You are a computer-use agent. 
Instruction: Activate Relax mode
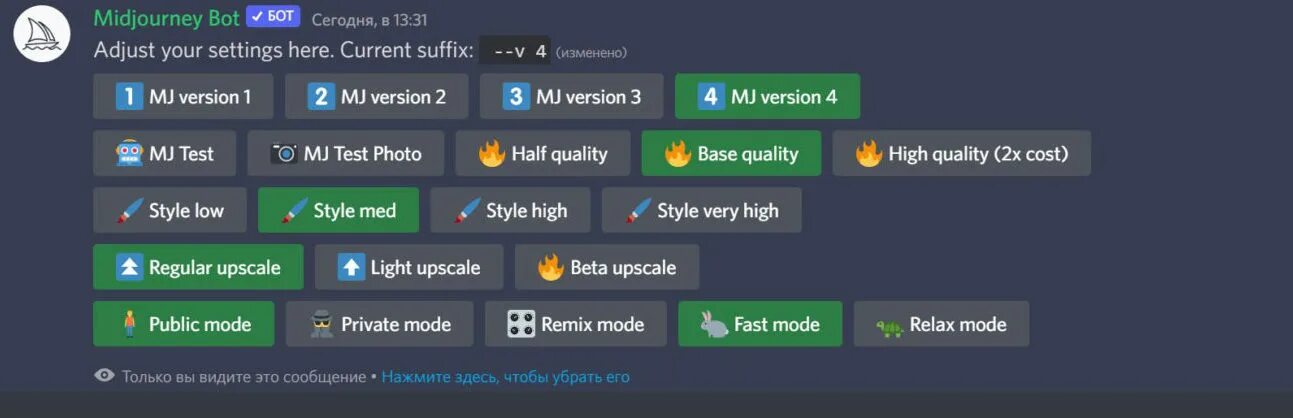point(941,324)
